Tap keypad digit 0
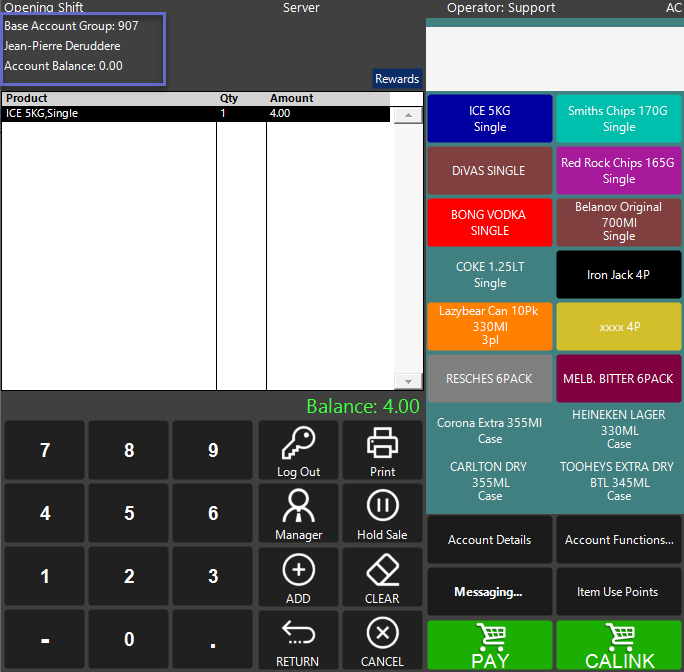 point(129,639)
